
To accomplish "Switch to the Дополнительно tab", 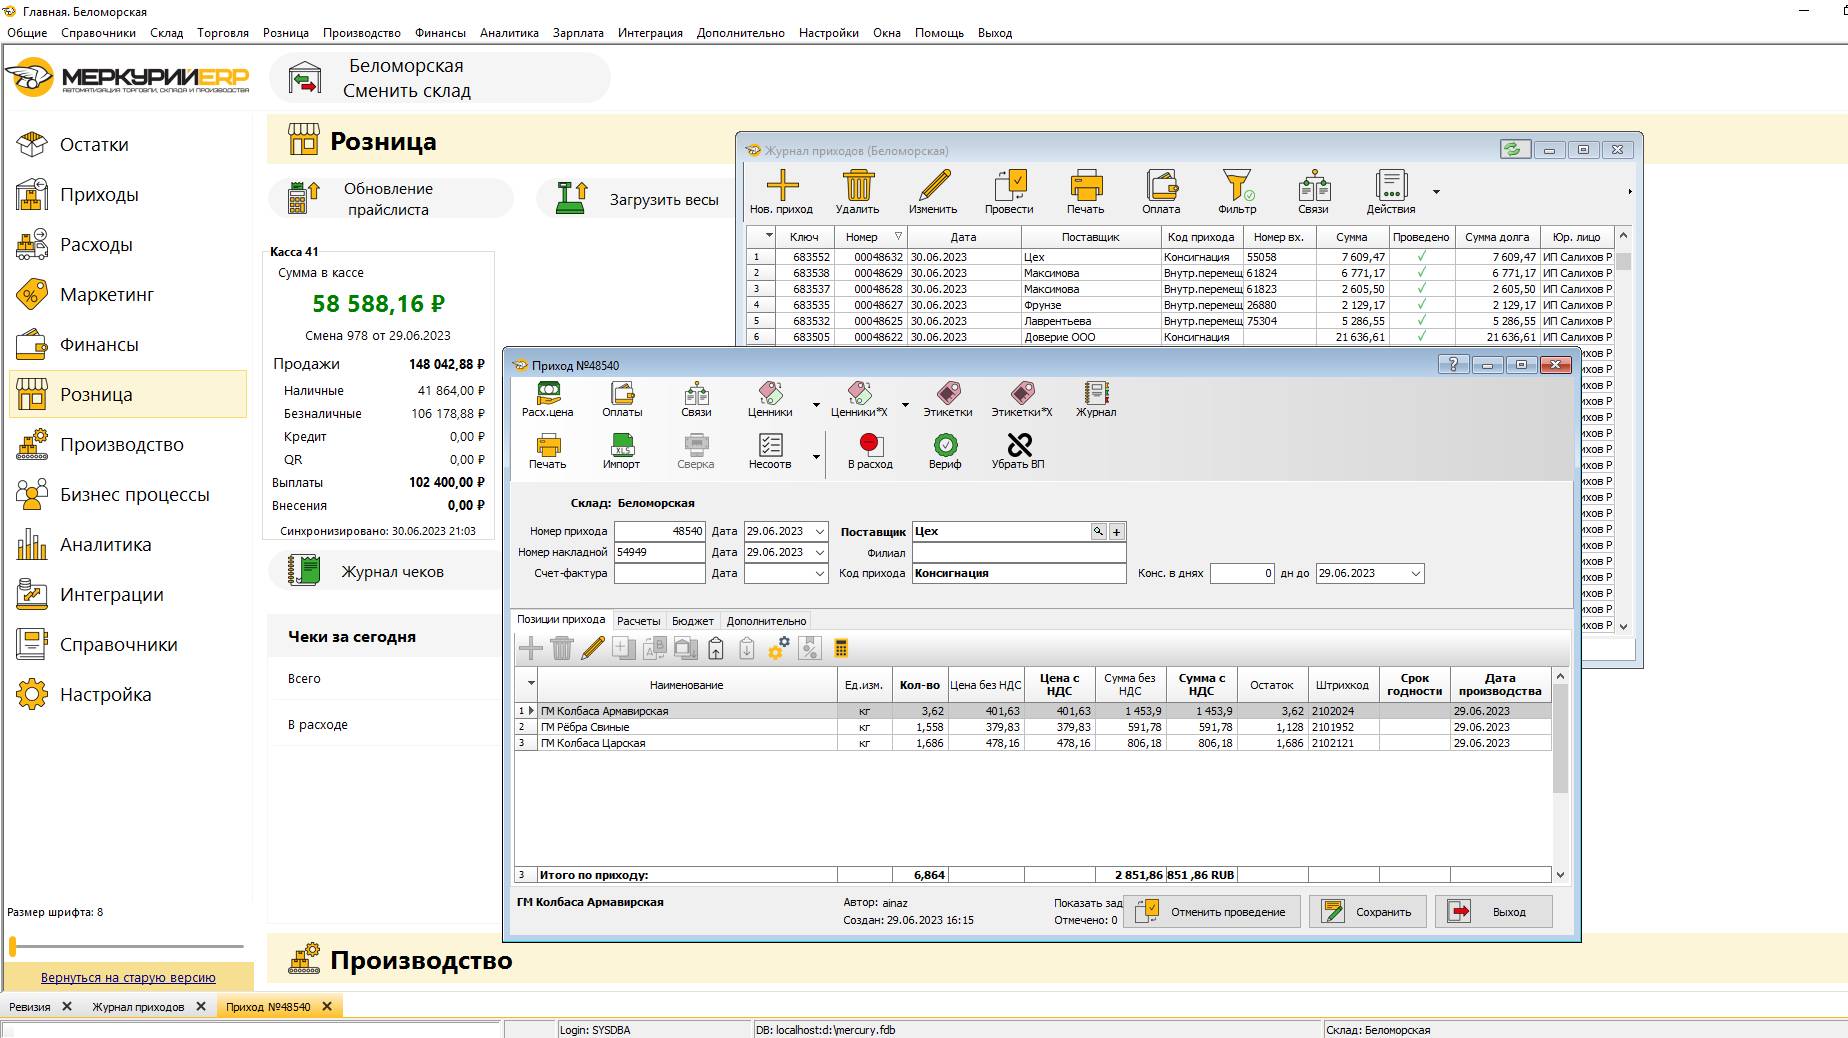I will [x=766, y=621].
